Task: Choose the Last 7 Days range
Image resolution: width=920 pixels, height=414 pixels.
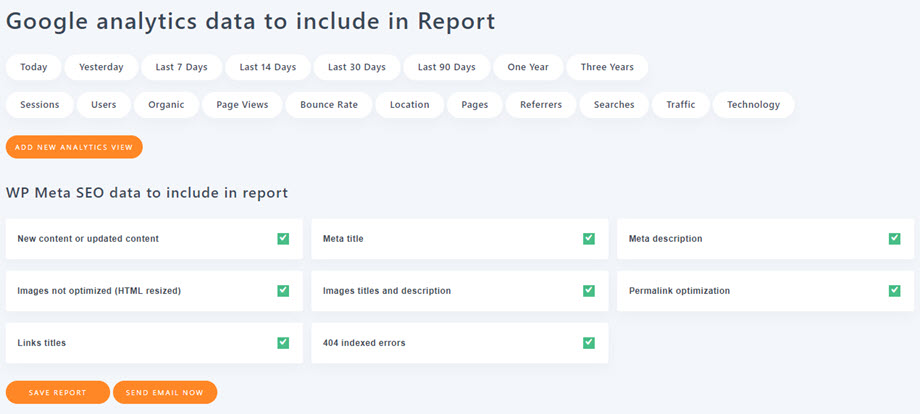Action: [x=181, y=67]
